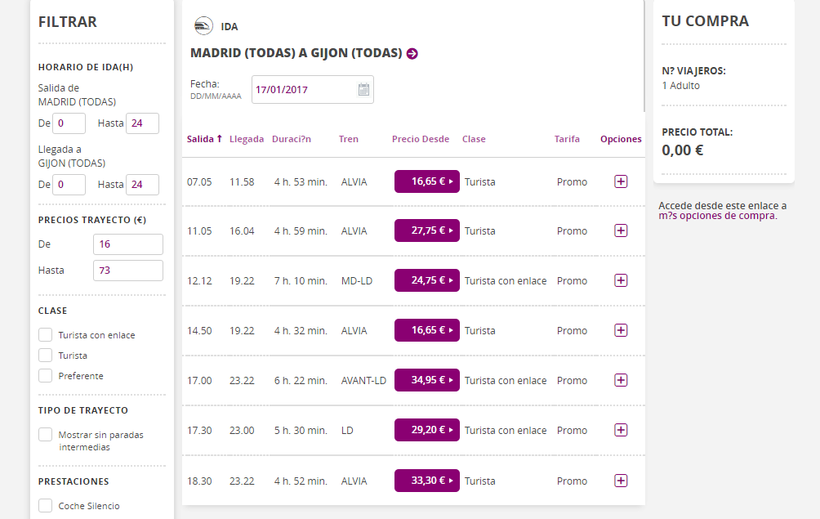820x519 pixels.
Task: Open plus options for 18.30 ALVIA train
Action: click(621, 481)
